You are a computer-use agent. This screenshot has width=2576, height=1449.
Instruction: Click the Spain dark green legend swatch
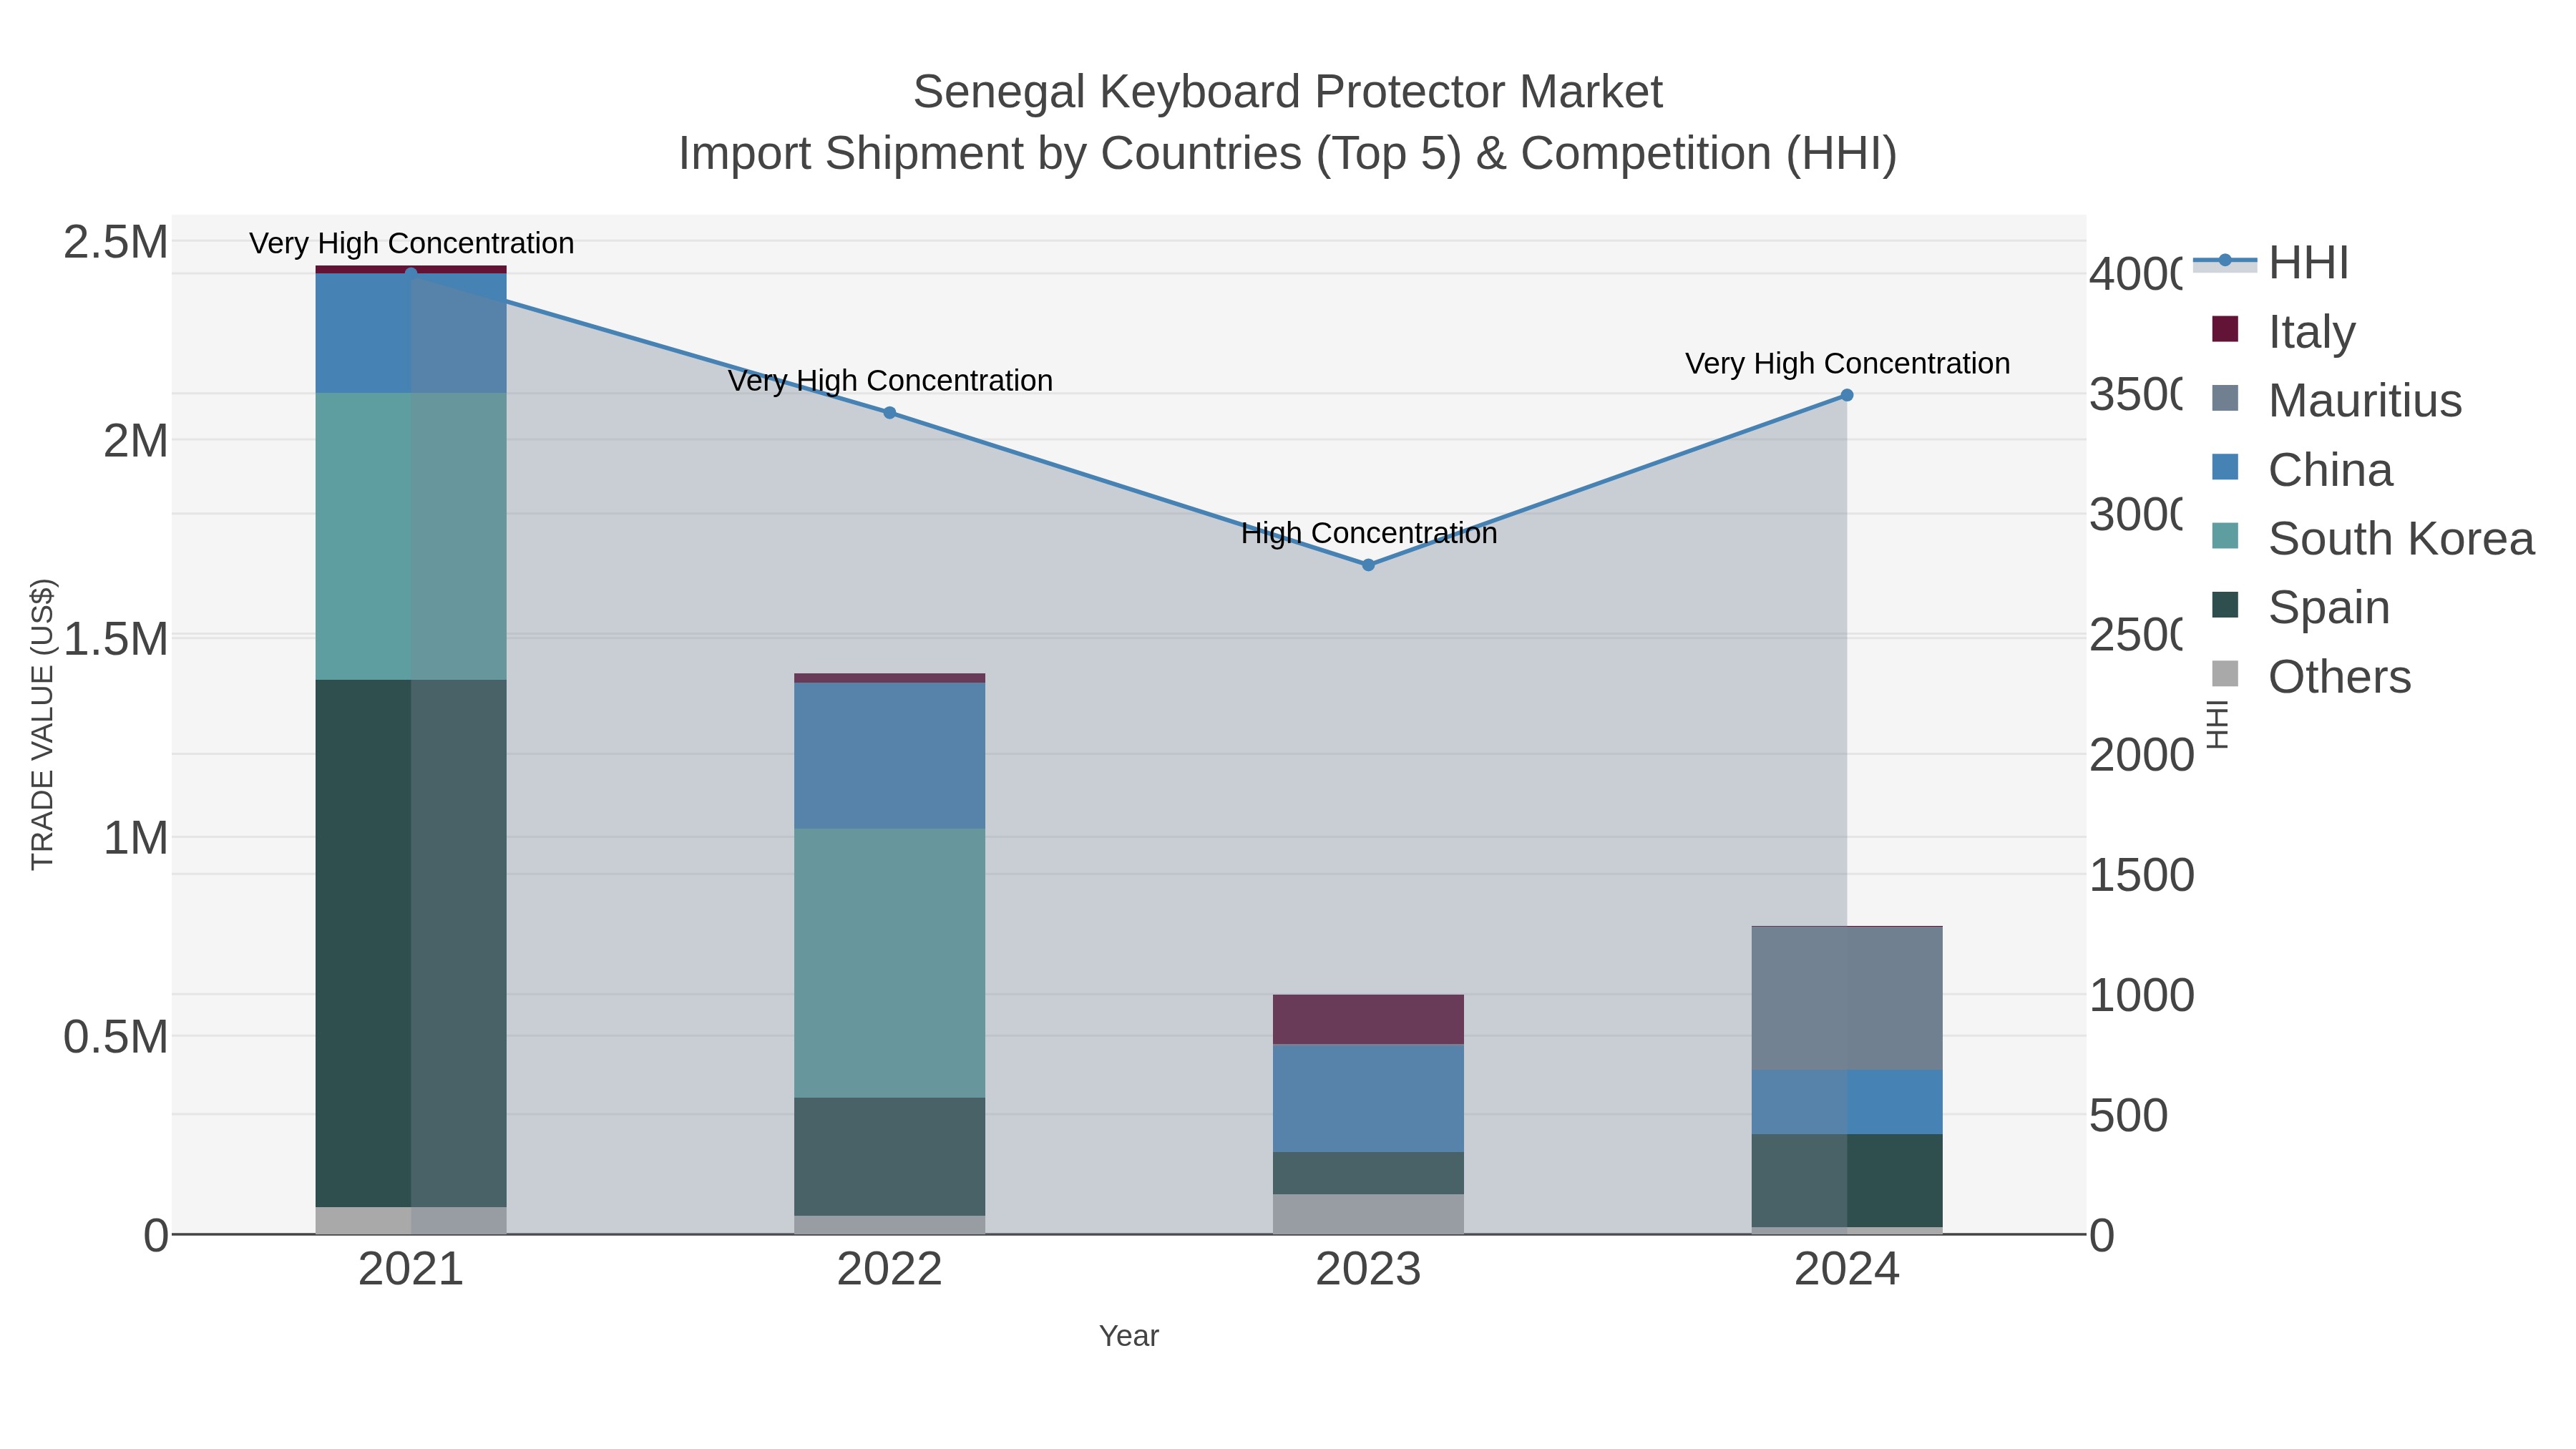[2225, 605]
